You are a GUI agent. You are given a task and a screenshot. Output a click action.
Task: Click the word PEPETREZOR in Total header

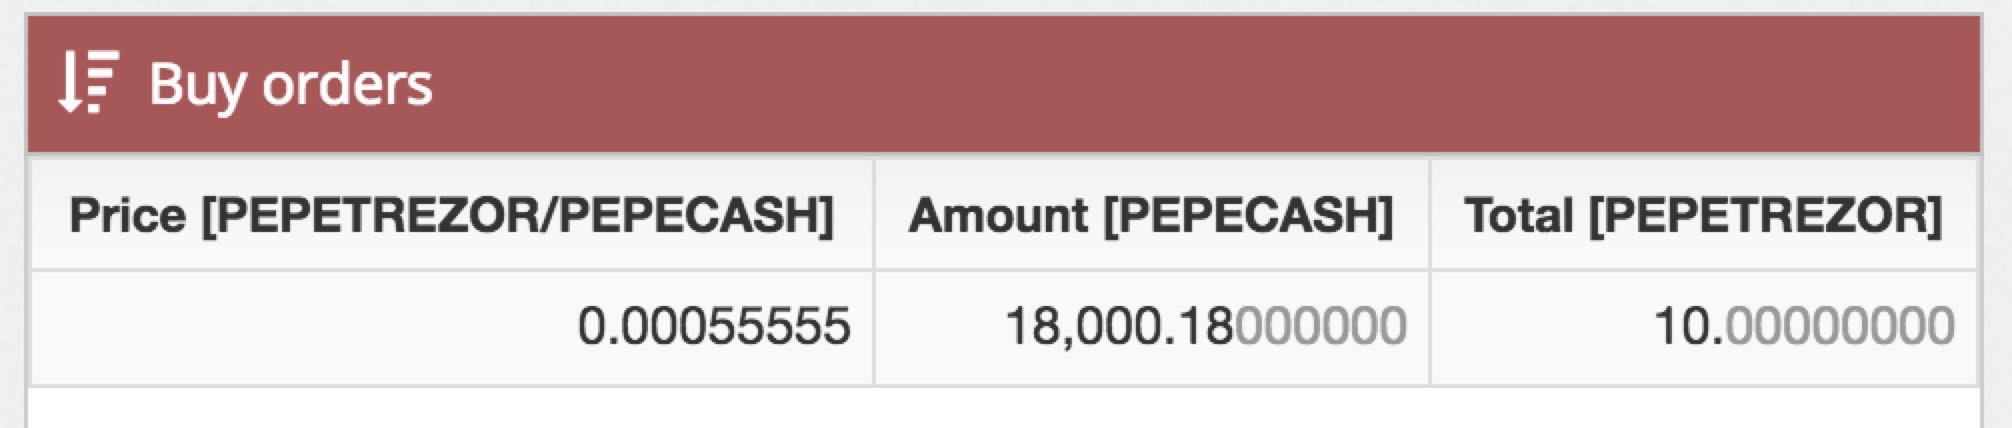(1765, 216)
